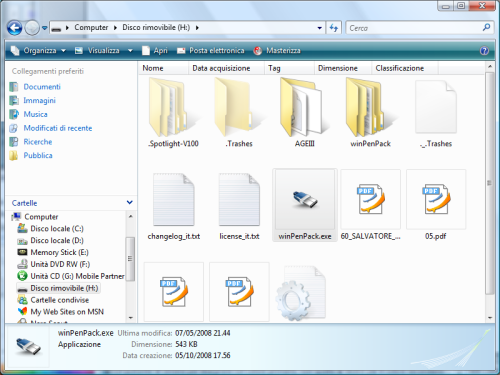The image size is (500, 375).
Task: Open recent pages dropdown beside nav arrows
Action: coord(44,28)
